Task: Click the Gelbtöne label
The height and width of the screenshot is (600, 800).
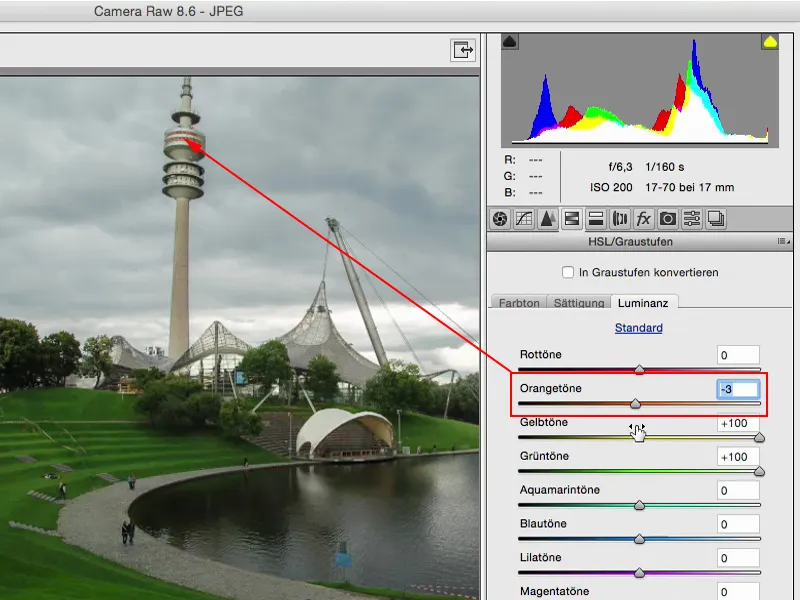Action: coord(544,422)
